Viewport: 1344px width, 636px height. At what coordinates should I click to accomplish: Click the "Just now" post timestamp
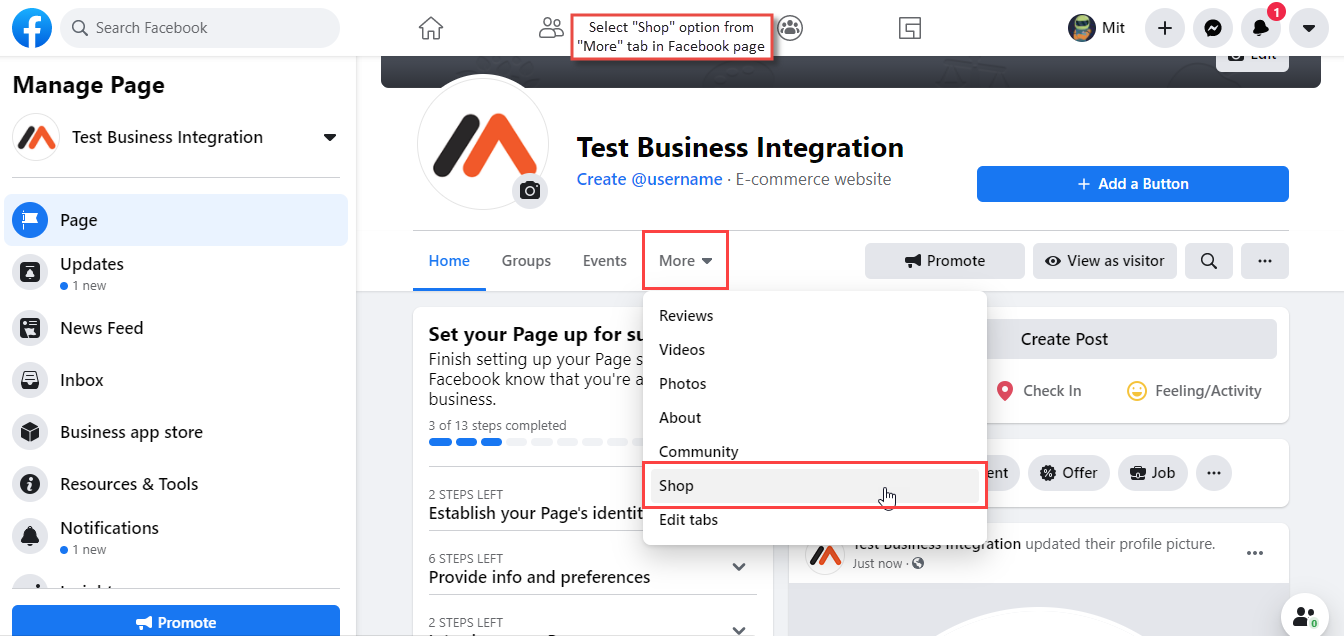click(877, 564)
